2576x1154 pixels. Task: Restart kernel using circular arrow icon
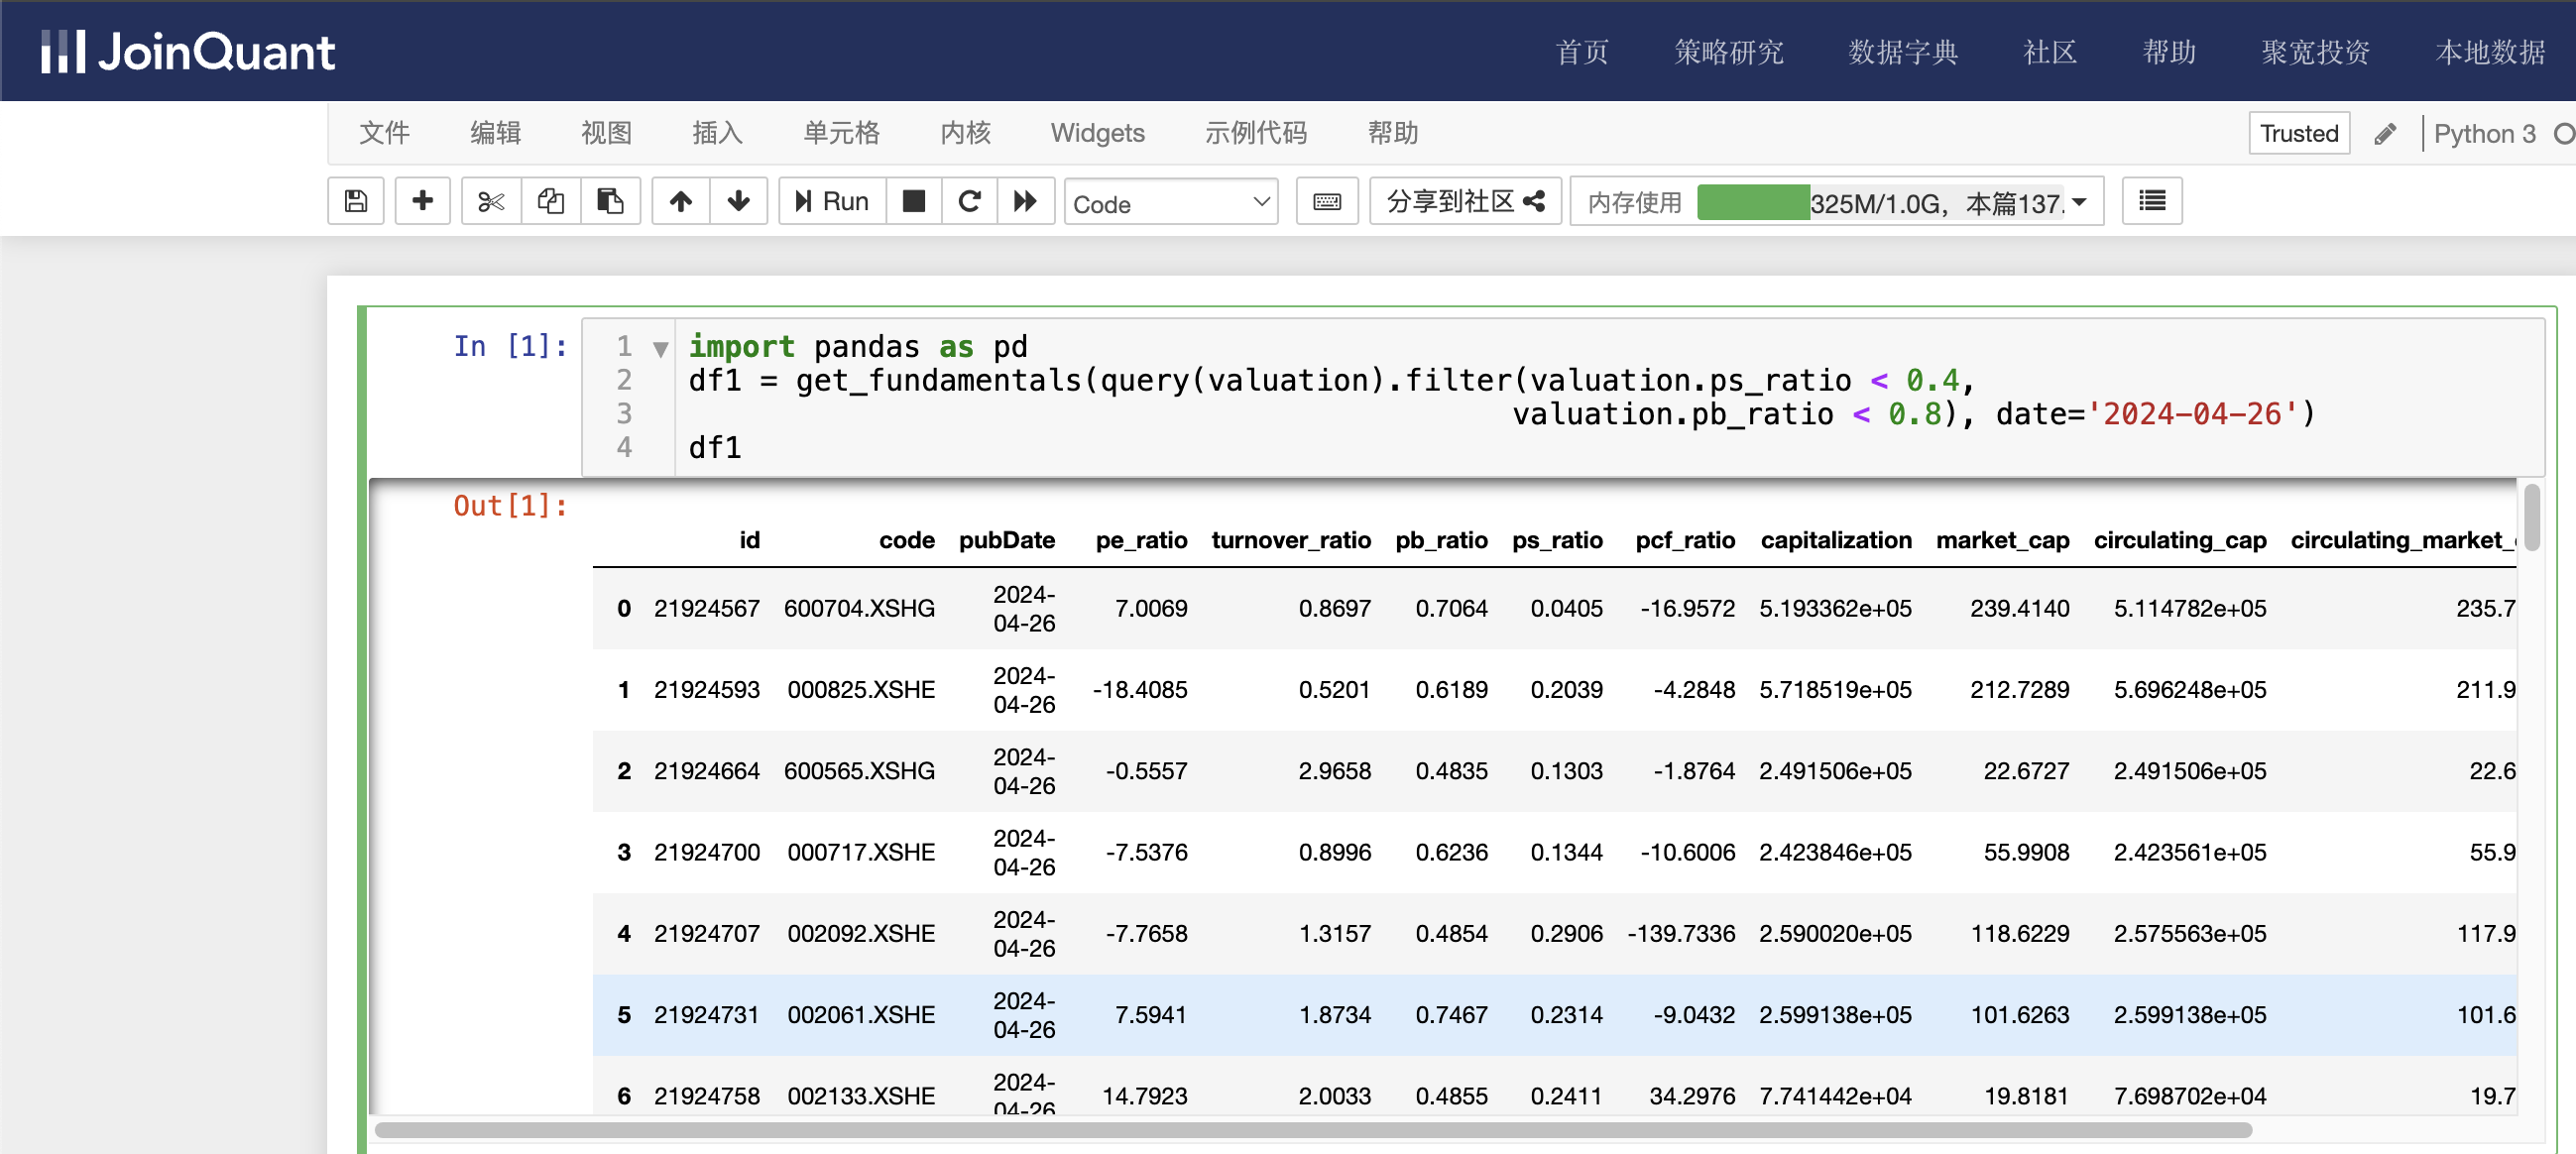[969, 202]
